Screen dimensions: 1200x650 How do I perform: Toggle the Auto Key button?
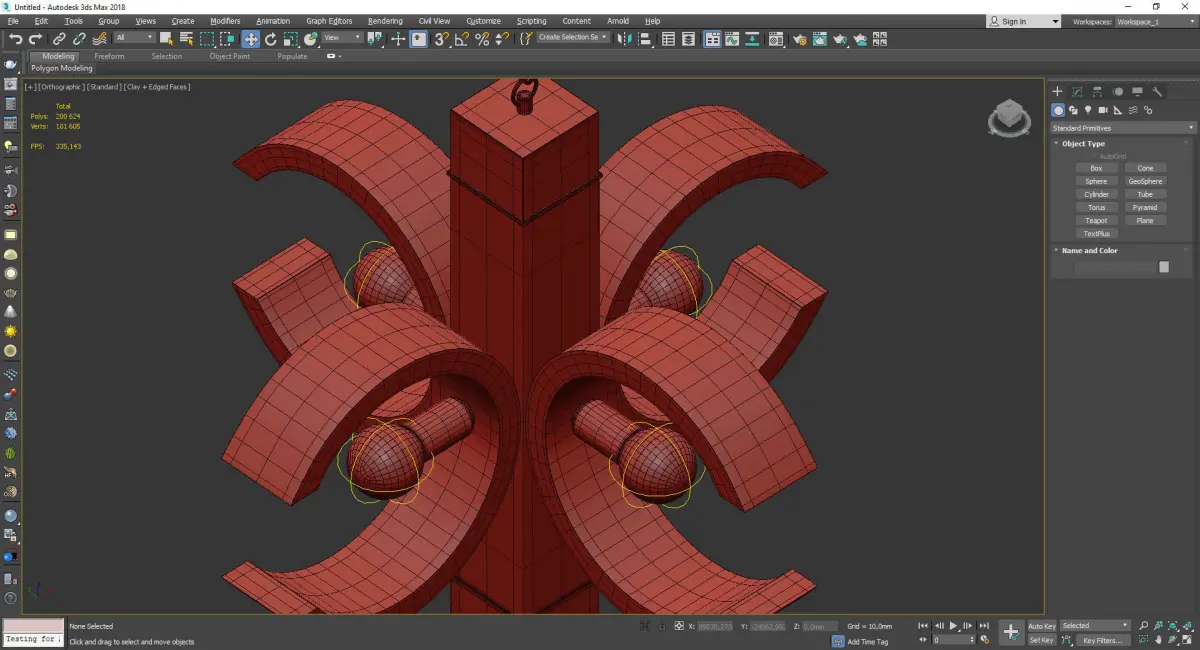tap(1042, 626)
